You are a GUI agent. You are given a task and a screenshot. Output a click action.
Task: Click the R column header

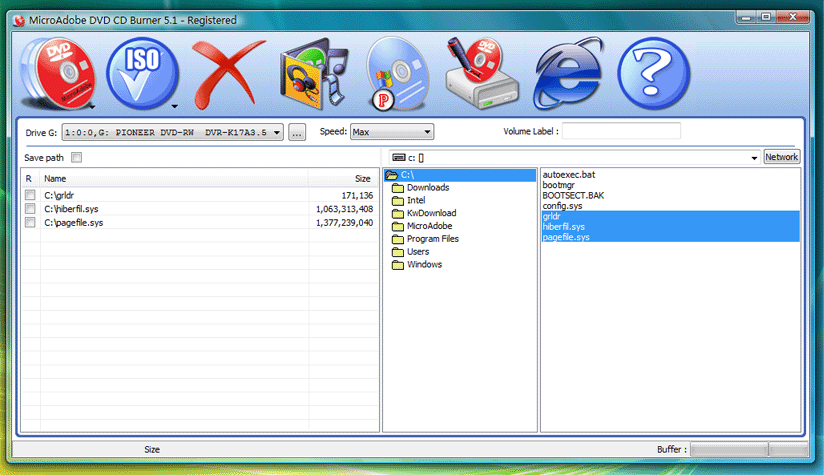pyautogui.click(x=29, y=179)
